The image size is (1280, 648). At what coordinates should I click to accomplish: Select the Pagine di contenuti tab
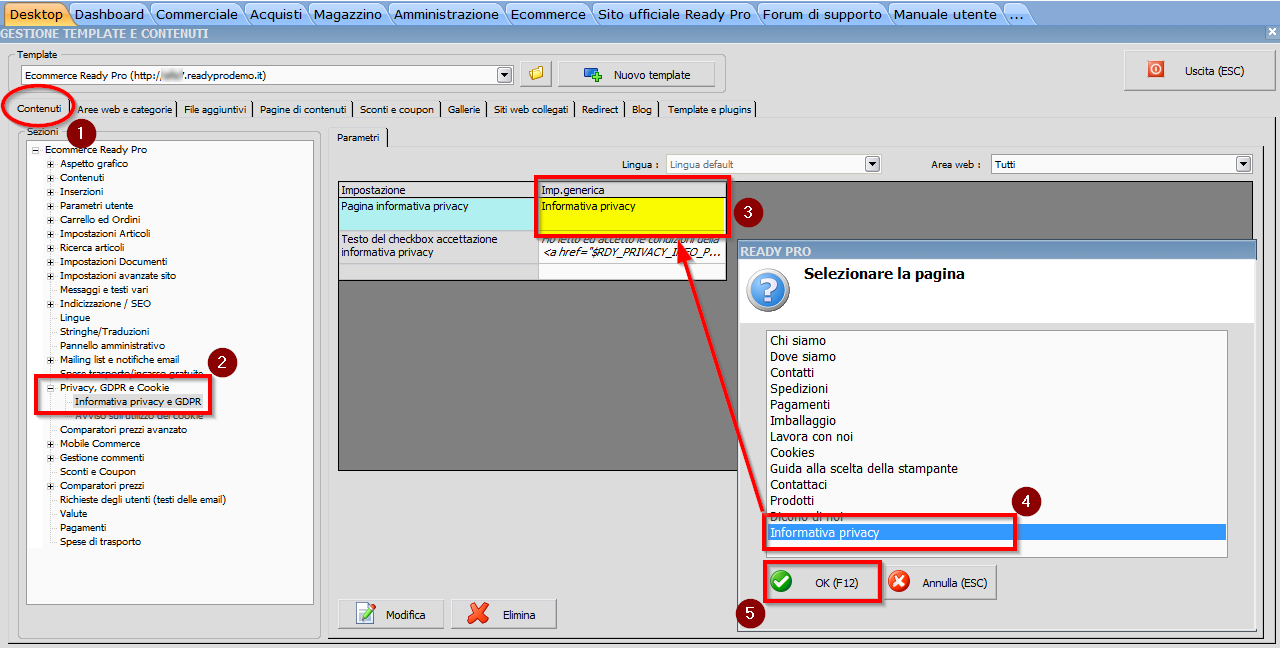(303, 110)
